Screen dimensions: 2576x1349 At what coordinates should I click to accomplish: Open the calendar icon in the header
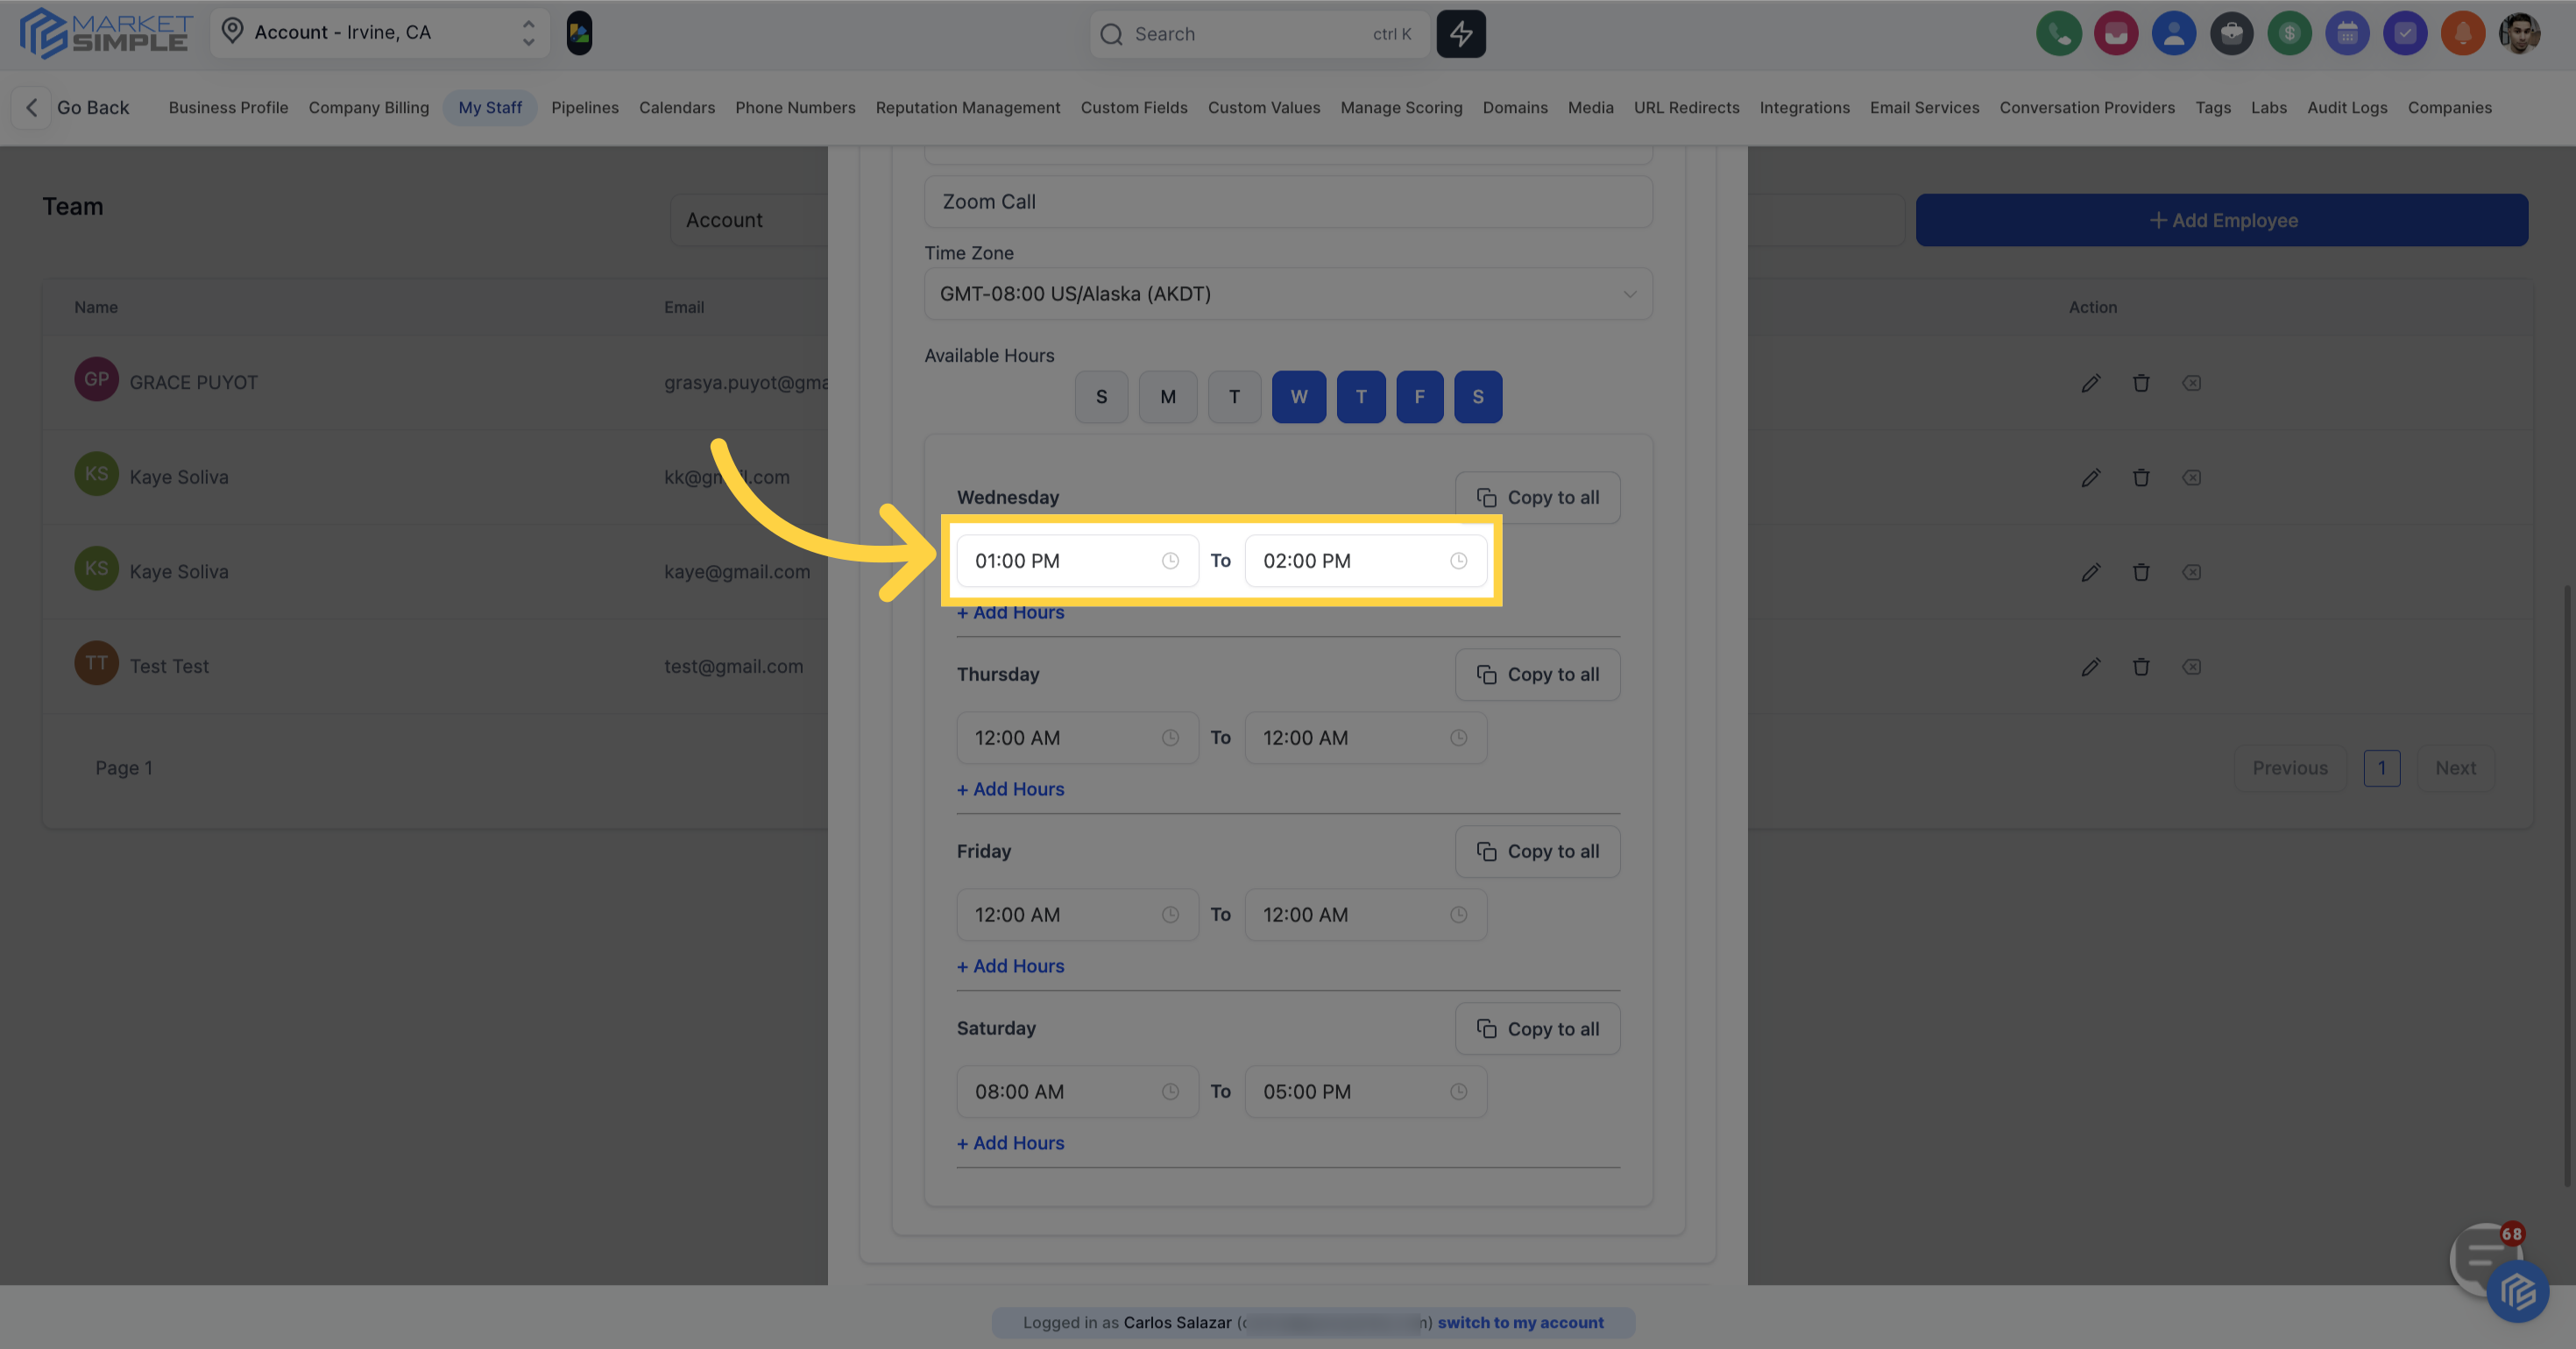tap(2347, 33)
